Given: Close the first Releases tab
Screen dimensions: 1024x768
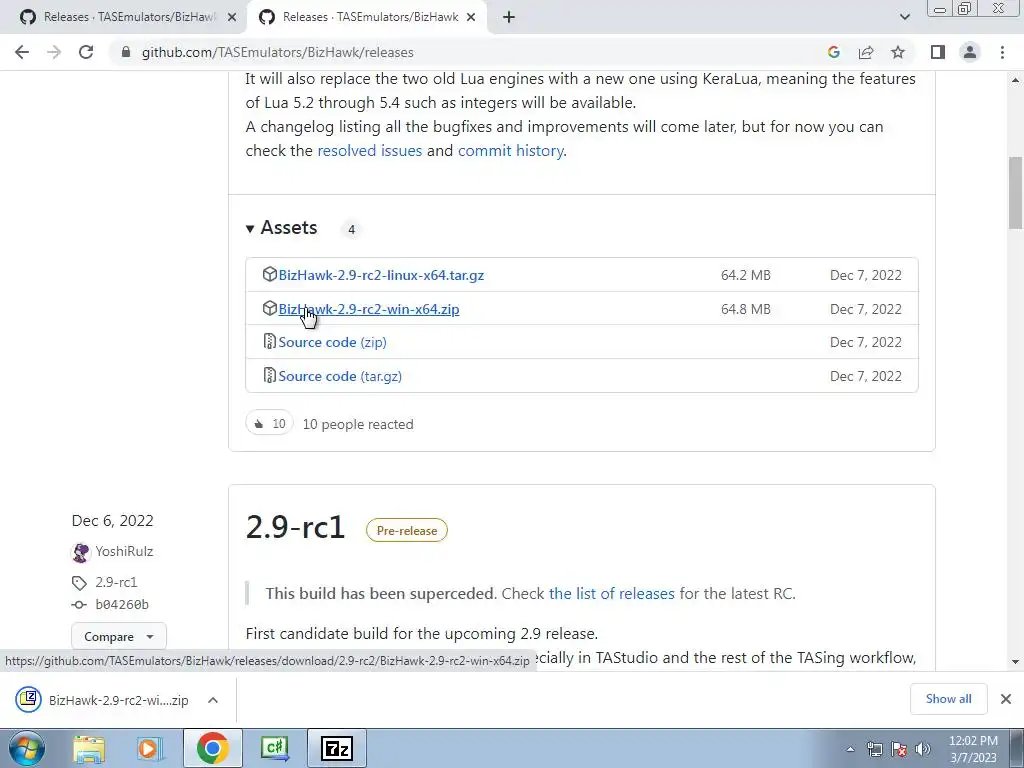Looking at the screenshot, I should (231, 18).
